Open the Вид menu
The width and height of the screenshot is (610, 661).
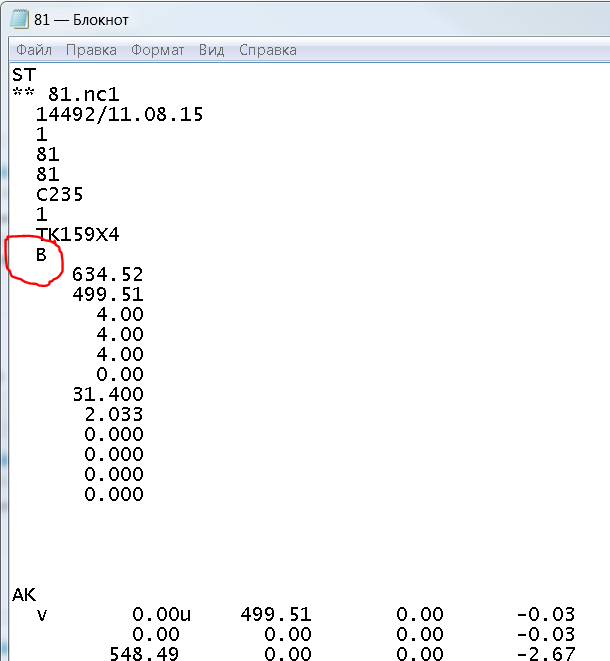pyautogui.click(x=211, y=50)
